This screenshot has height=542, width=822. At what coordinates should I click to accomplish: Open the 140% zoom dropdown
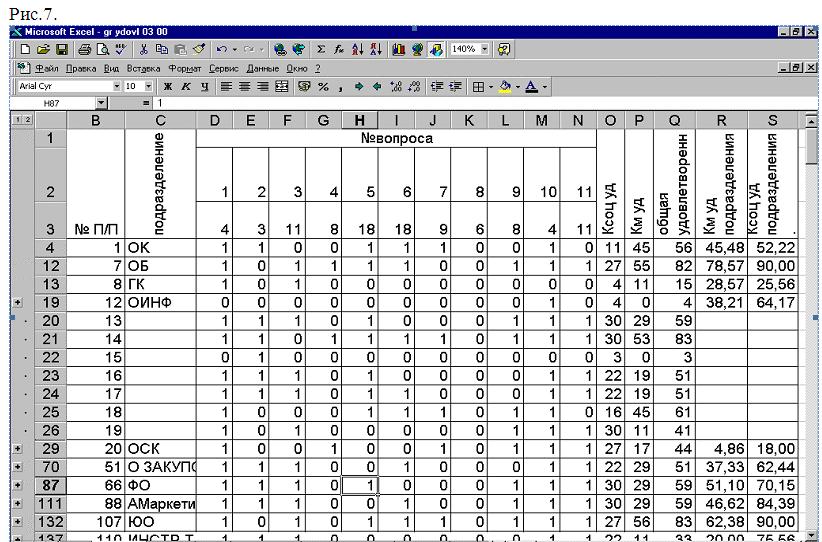click(484, 49)
